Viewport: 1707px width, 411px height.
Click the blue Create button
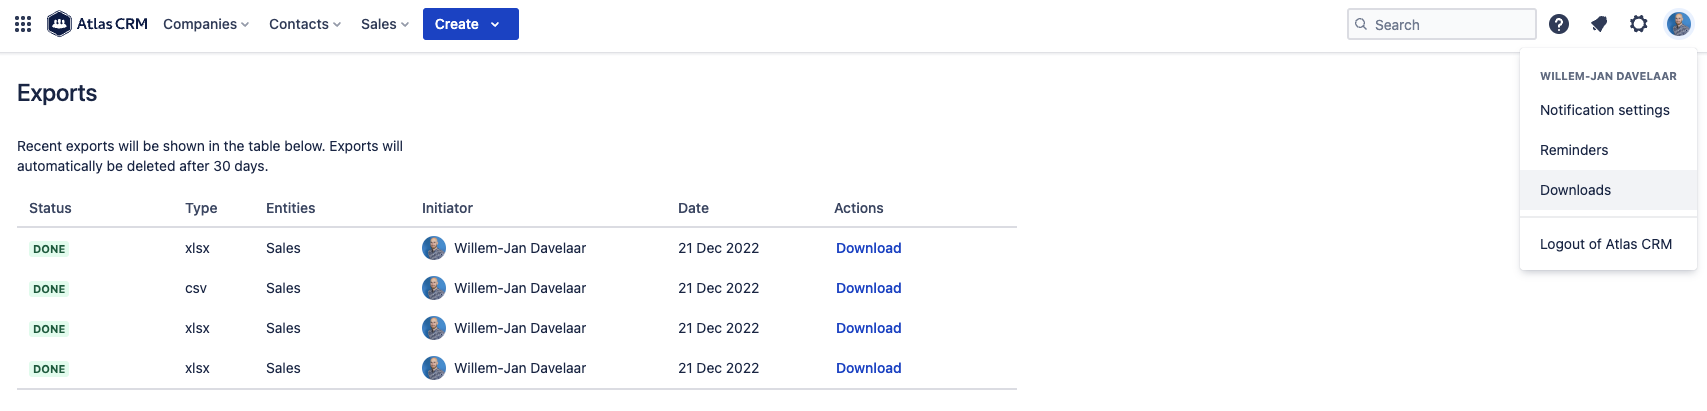(470, 24)
